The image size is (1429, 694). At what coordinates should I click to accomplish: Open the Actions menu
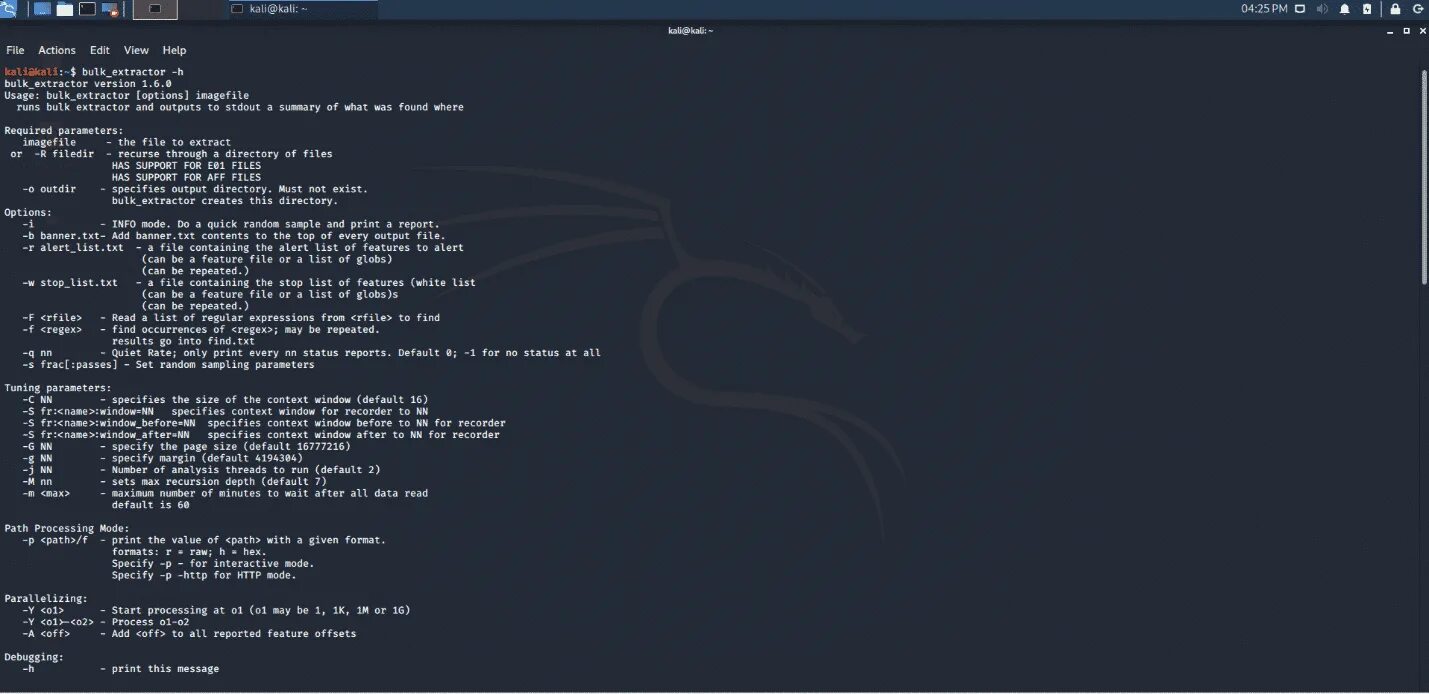pos(57,50)
